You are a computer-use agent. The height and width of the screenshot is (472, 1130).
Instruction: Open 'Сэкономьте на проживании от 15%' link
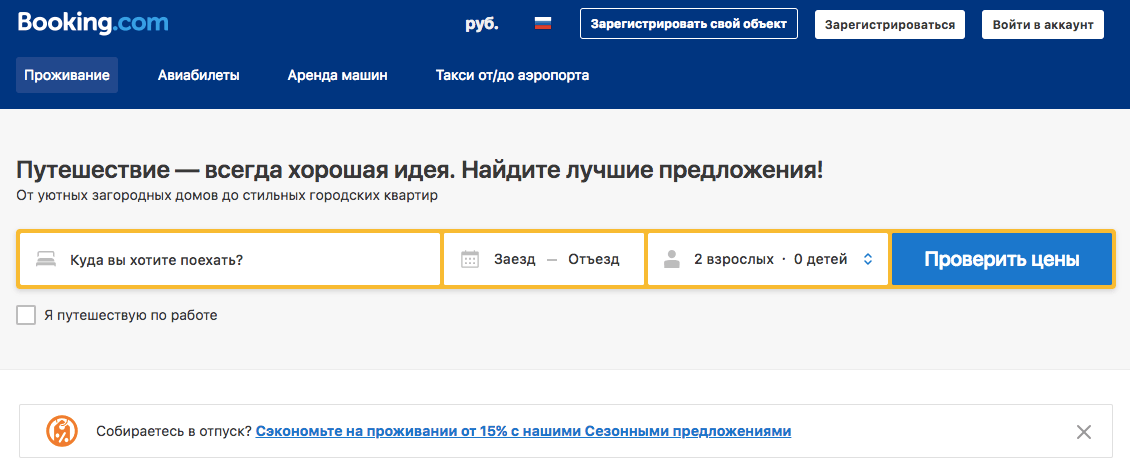[523, 432]
